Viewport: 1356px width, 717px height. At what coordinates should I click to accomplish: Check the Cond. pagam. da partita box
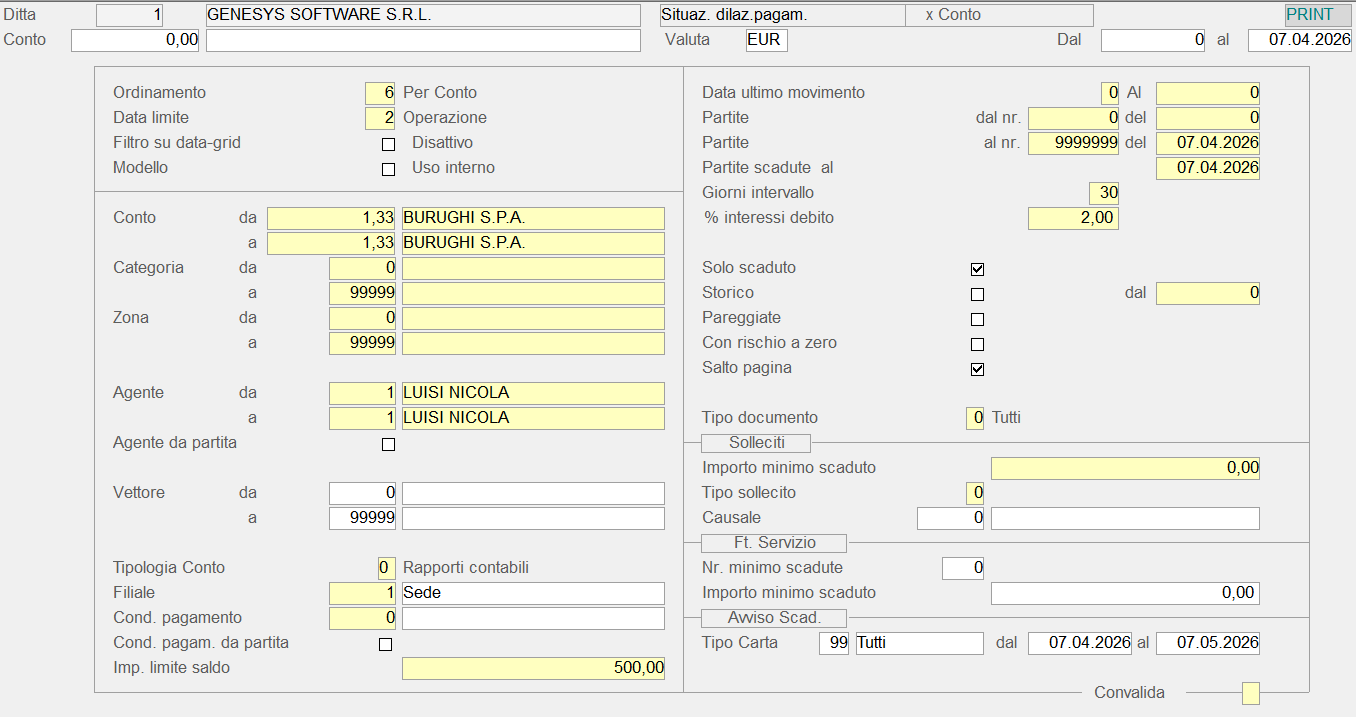coord(385,644)
